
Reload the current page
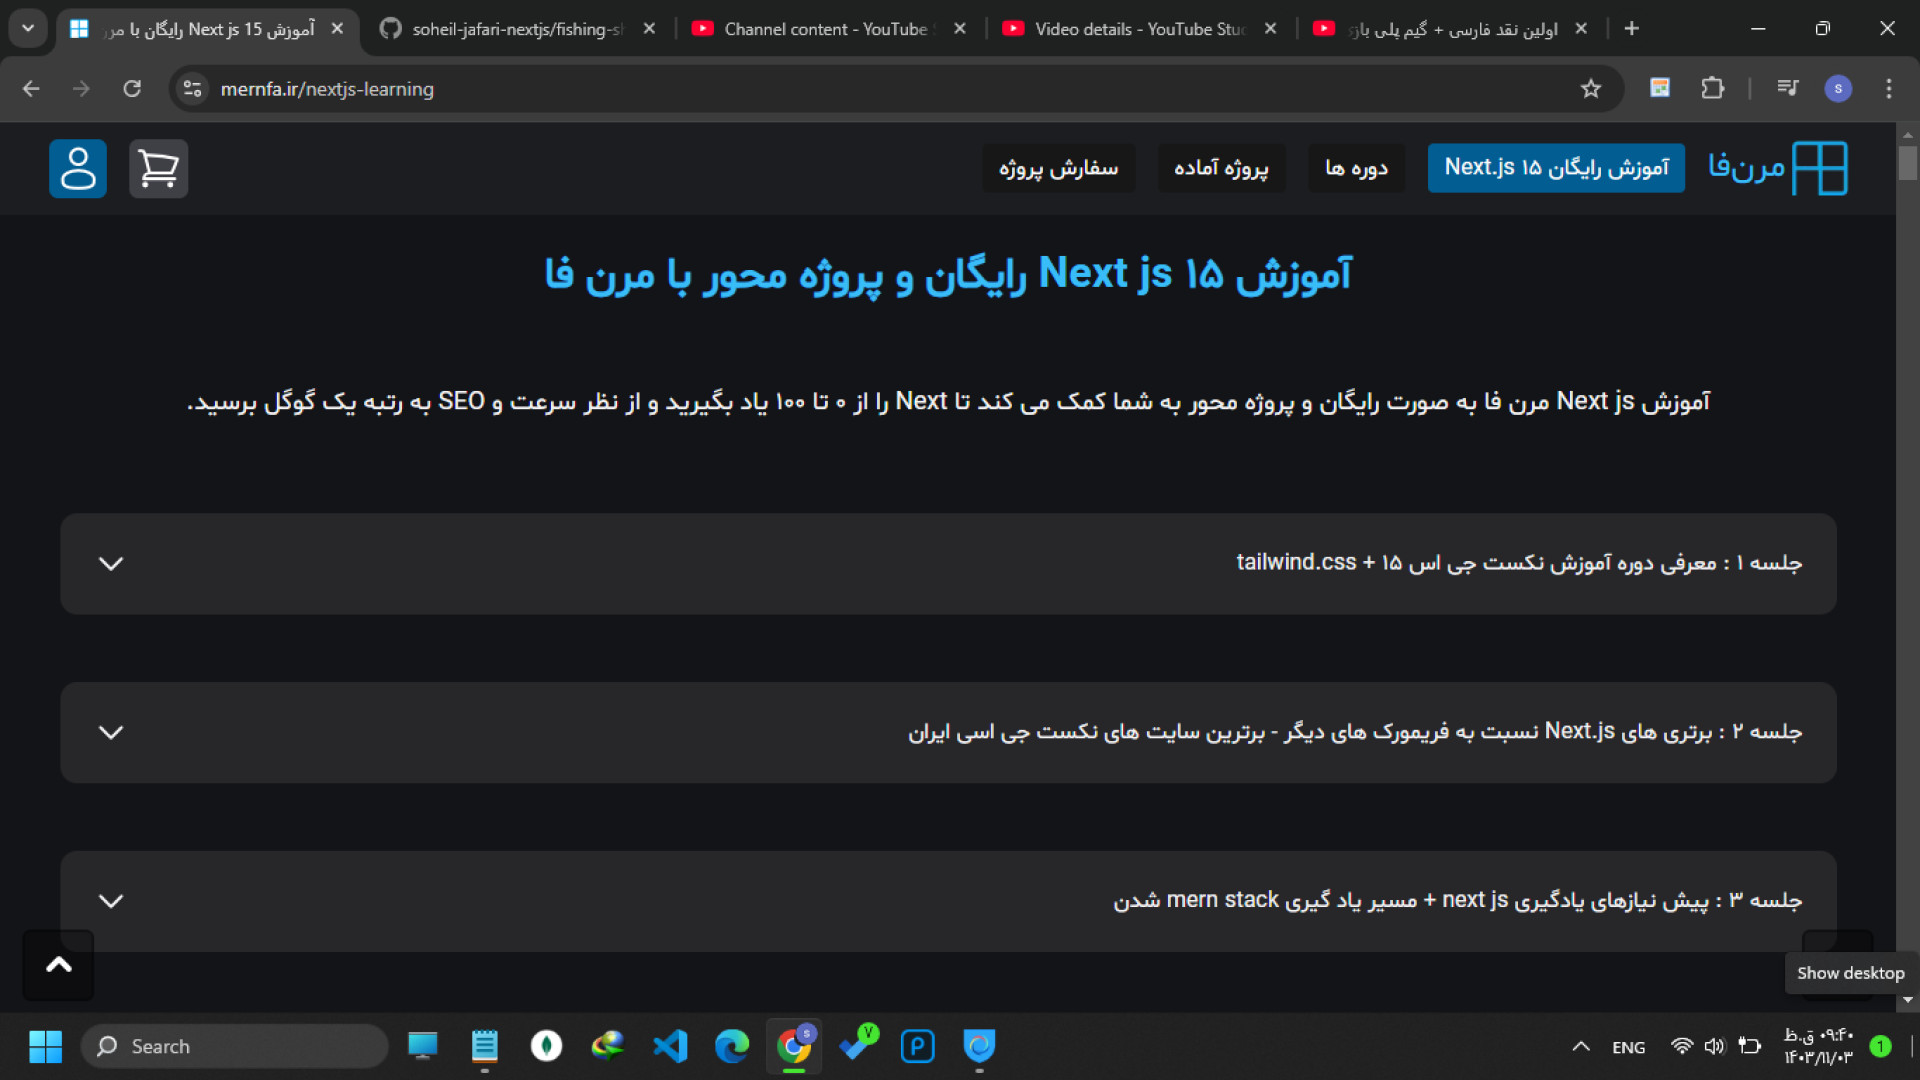tap(132, 89)
